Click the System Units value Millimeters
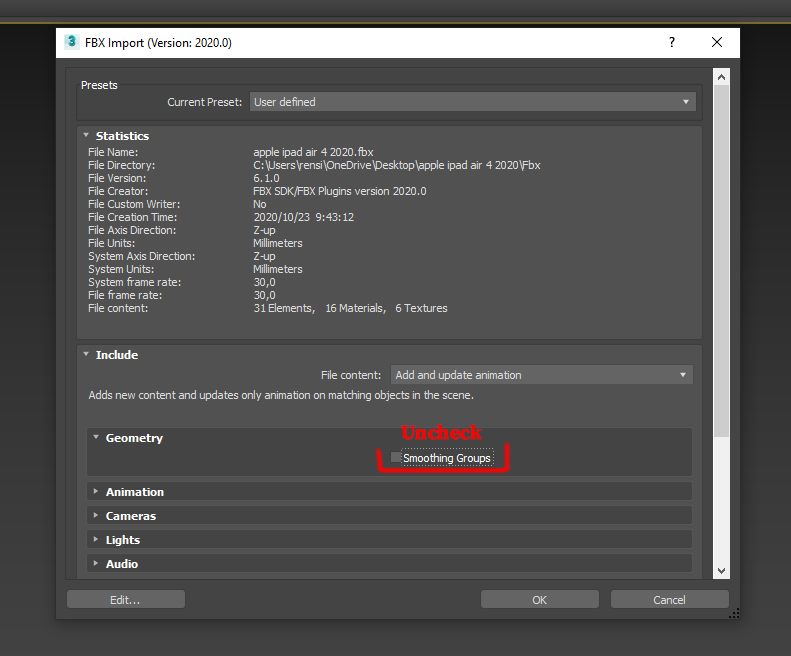Image resolution: width=791 pixels, height=656 pixels. (x=278, y=269)
